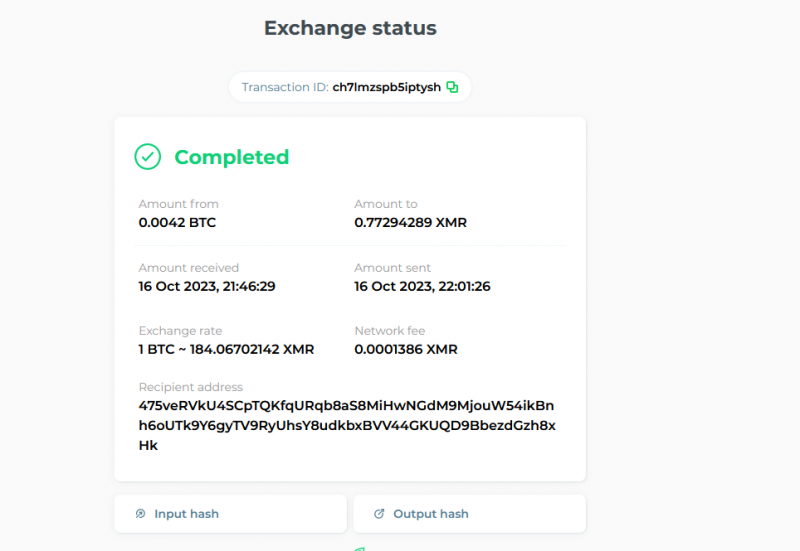
Task: Click the network fee 0.0001386 XMR
Action: (x=406, y=349)
